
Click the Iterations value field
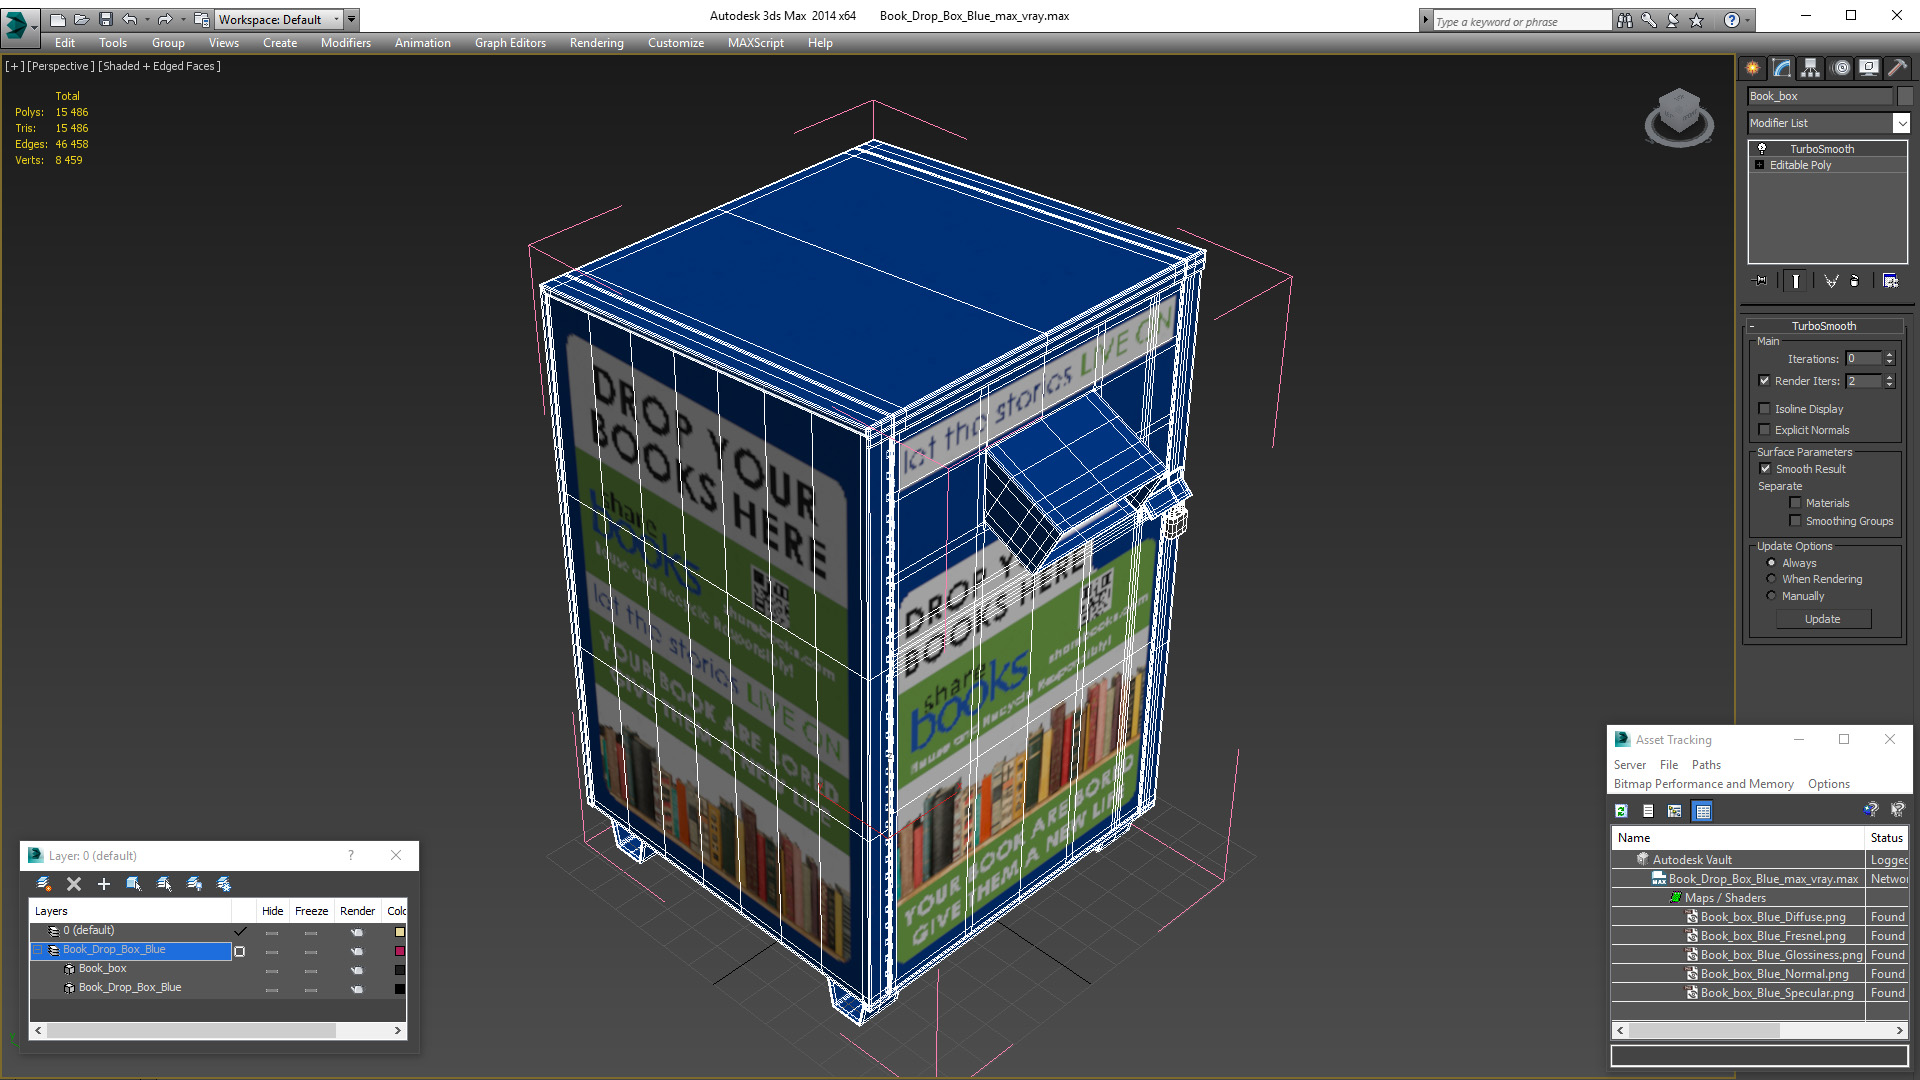(x=1863, y=359)
